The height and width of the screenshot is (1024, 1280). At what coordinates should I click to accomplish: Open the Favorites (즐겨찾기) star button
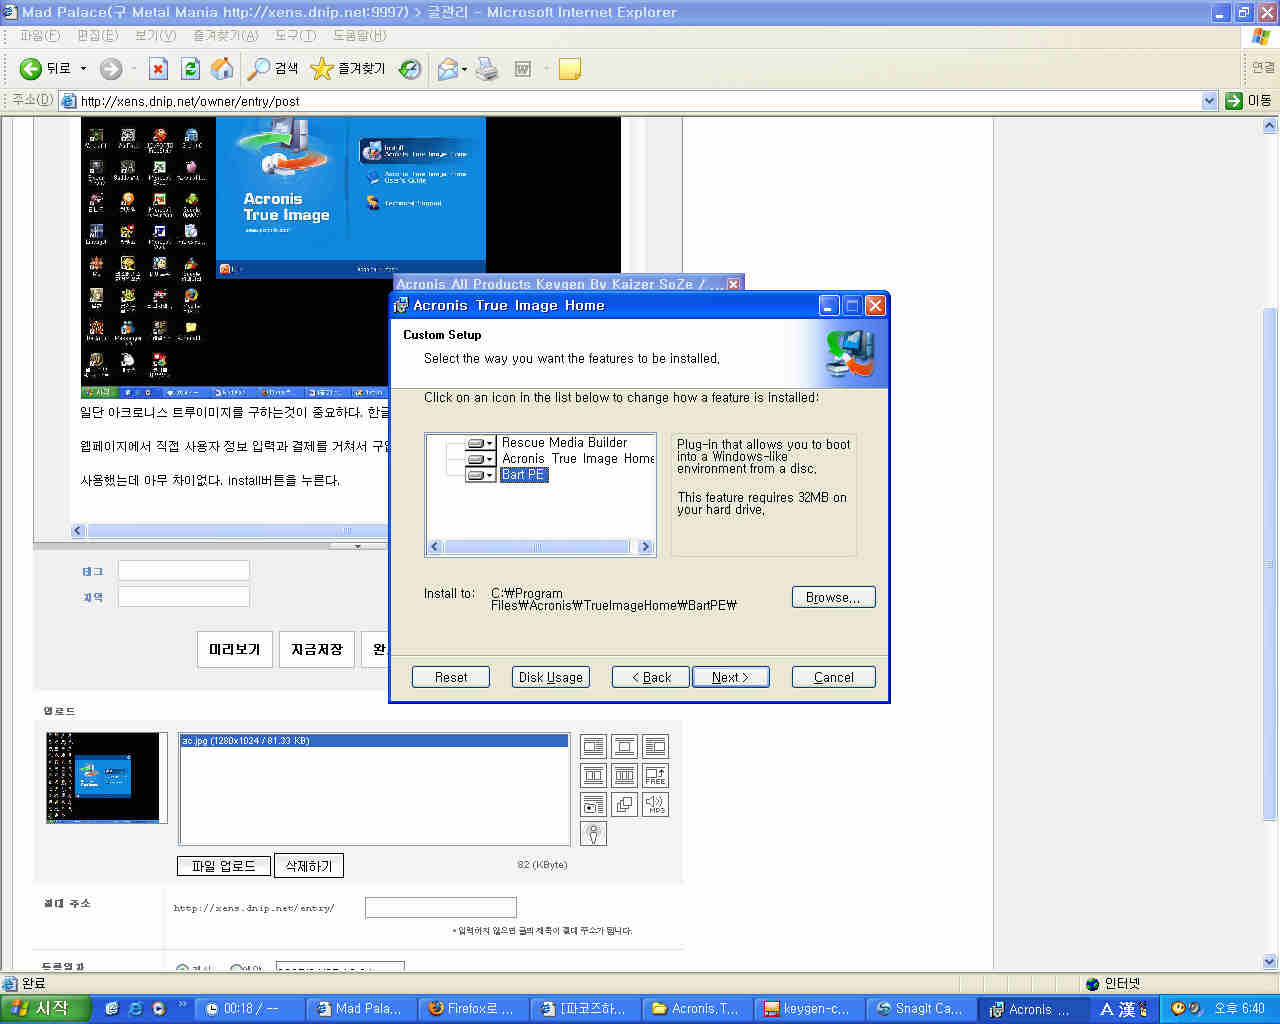tap(348, 69)
